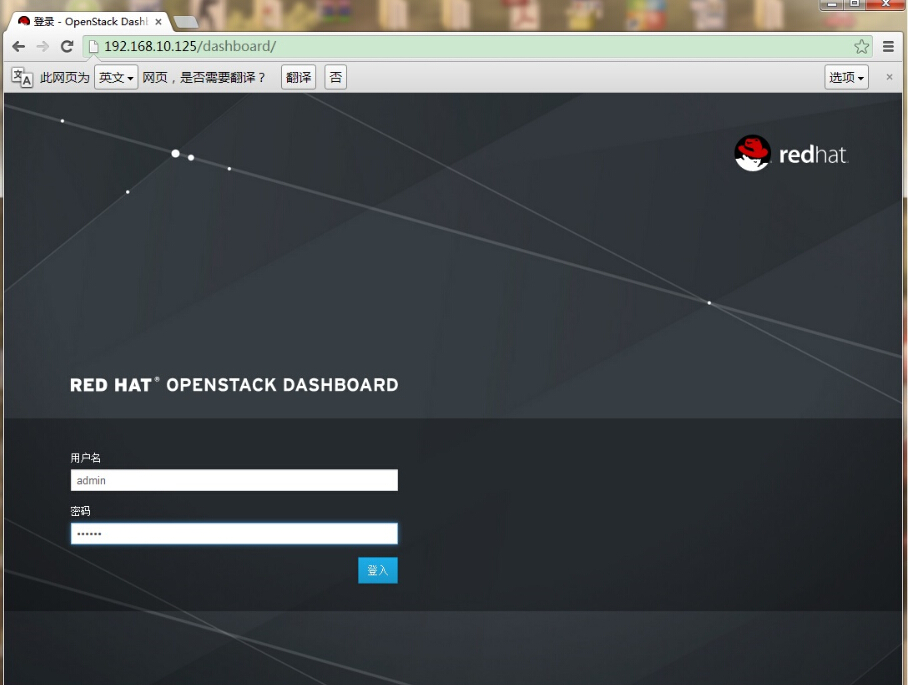The width and height of the screenshot is (908, 685).
Task: Click the 否 button to decline translation
Action: [x=335, y=77]
